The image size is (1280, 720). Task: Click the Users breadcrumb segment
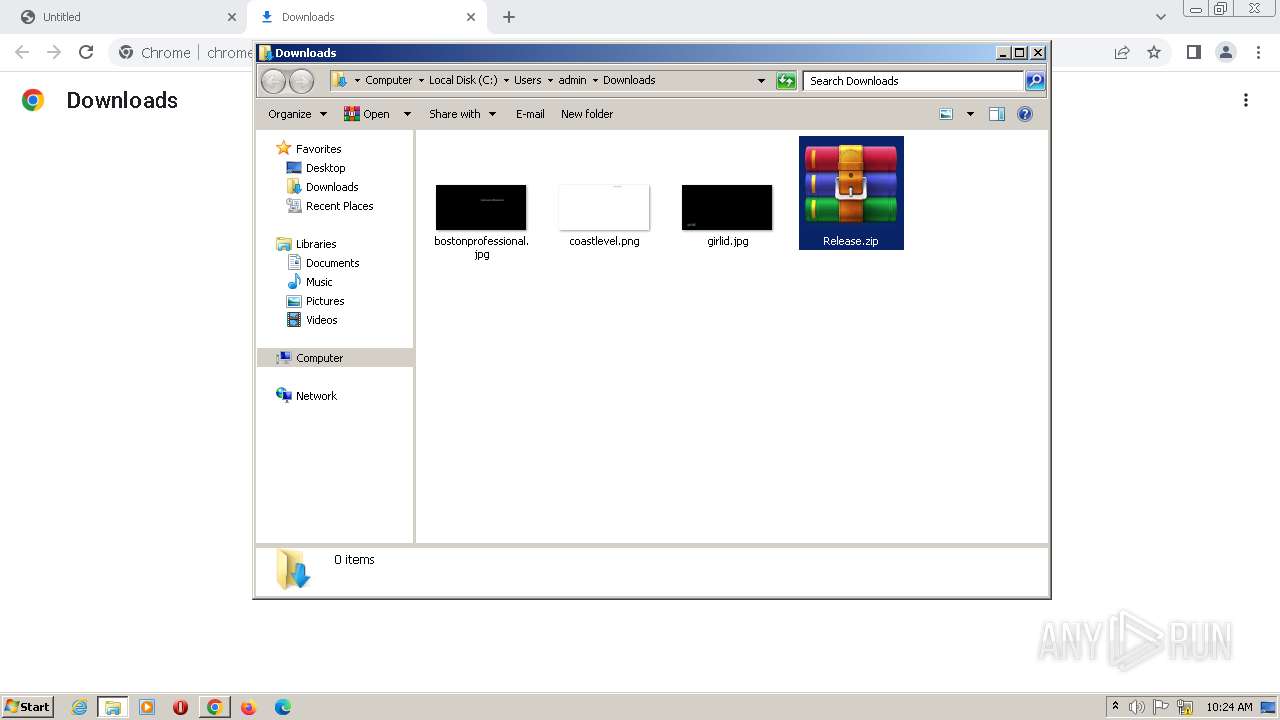click(x=527, y=80)
